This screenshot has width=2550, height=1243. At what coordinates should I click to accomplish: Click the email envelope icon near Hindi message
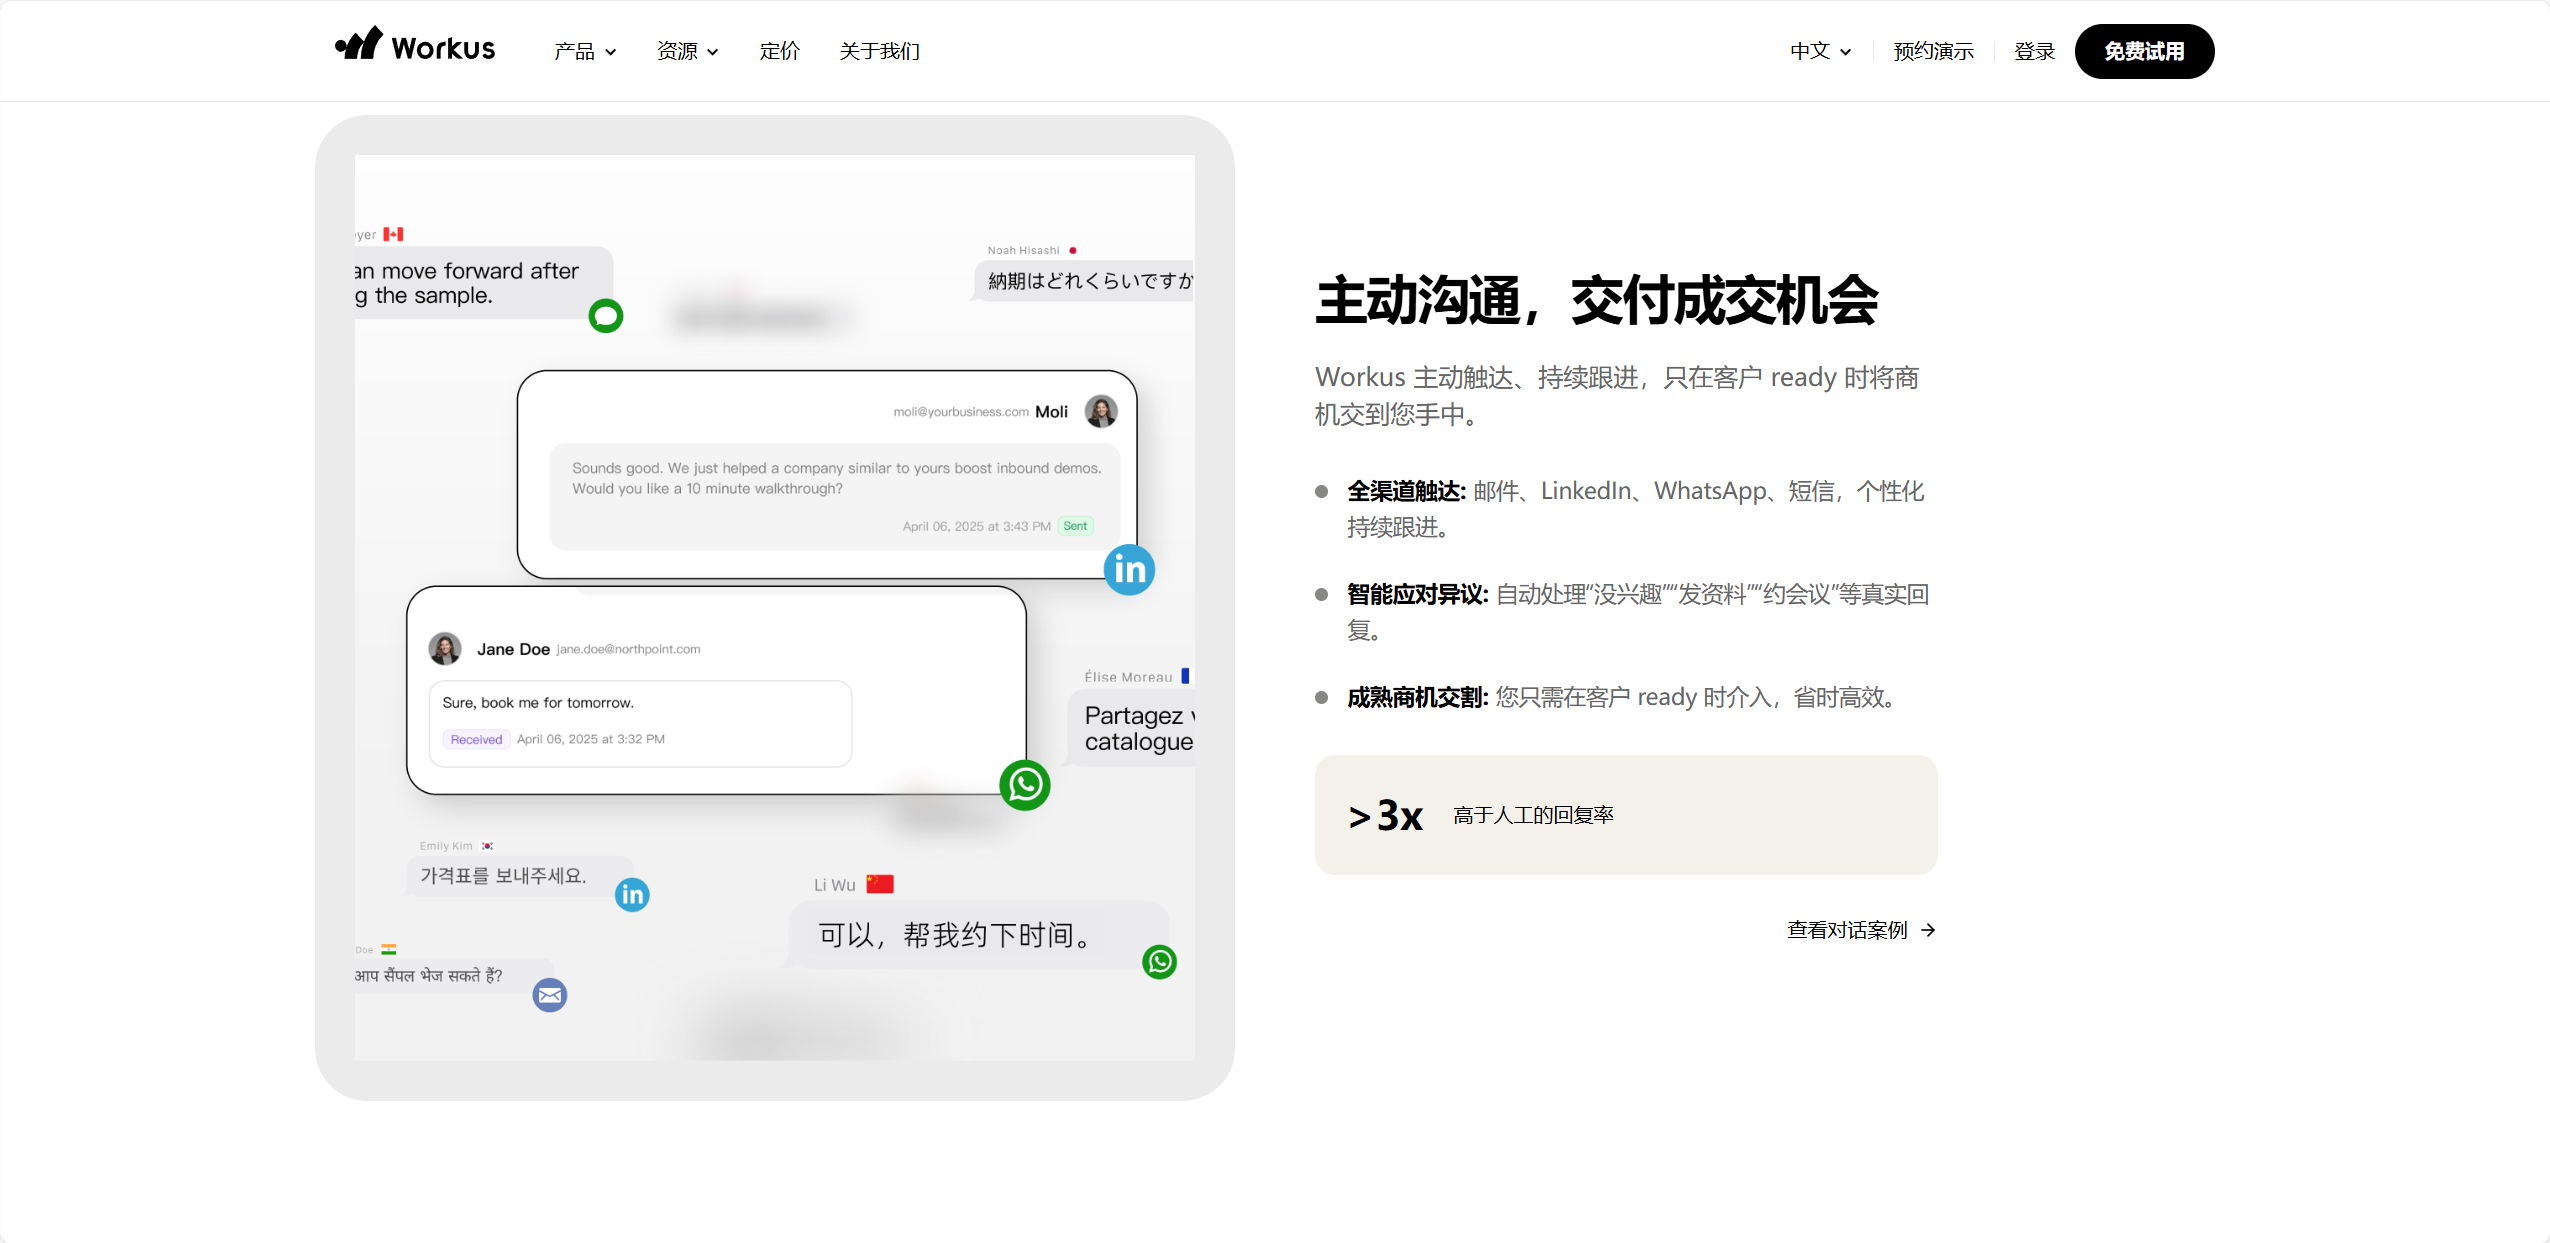(x=550, y=995)
